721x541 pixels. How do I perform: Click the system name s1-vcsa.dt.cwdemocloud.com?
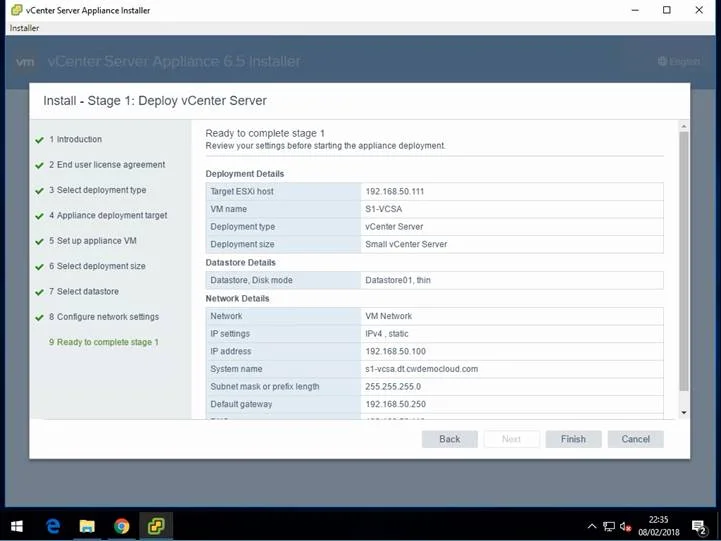422,369
